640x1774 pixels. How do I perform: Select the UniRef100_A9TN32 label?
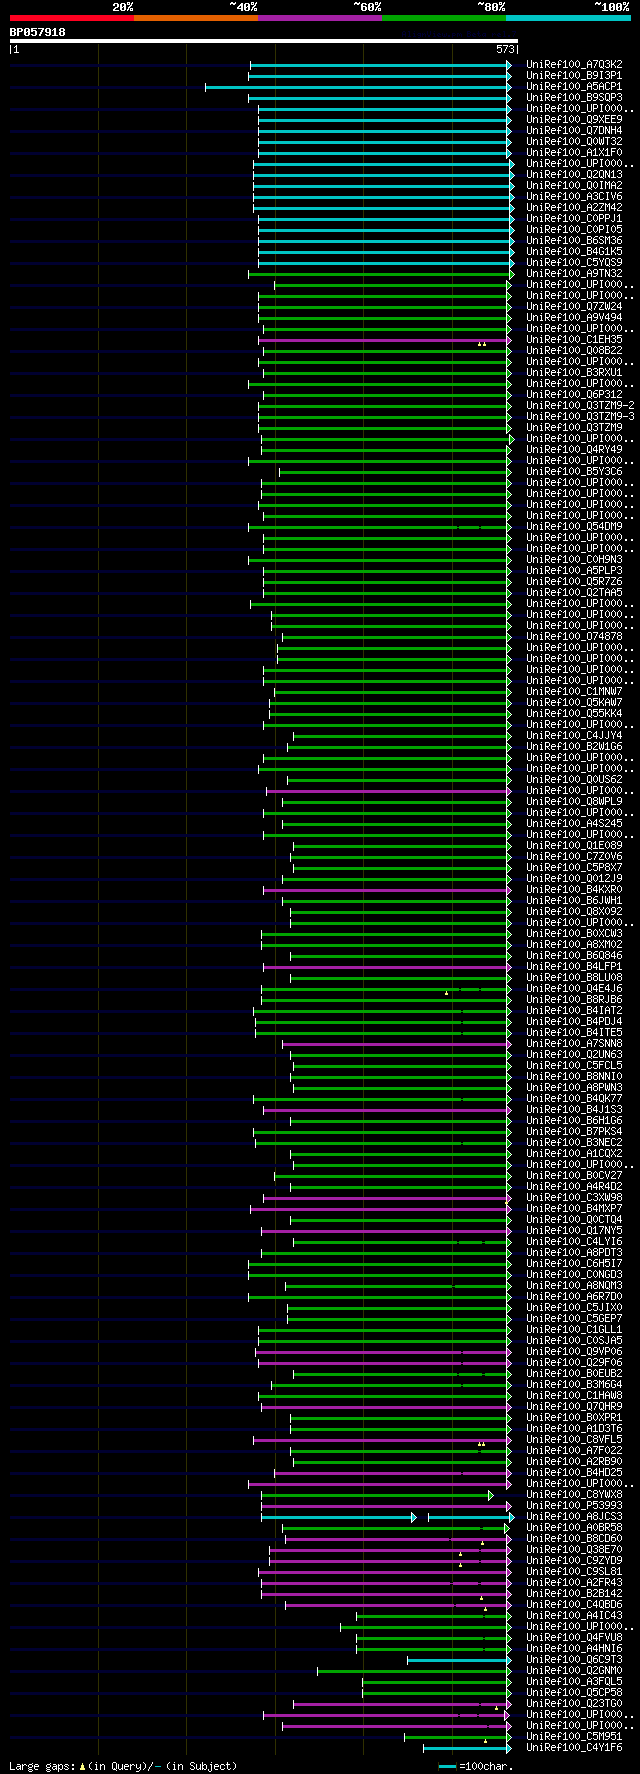point(574,273)
